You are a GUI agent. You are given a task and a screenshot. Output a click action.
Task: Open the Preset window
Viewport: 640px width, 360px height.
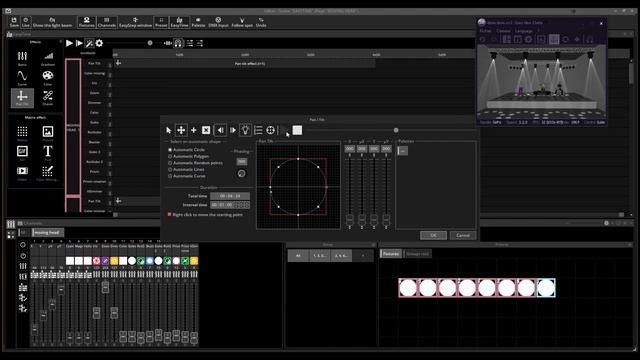161,22
